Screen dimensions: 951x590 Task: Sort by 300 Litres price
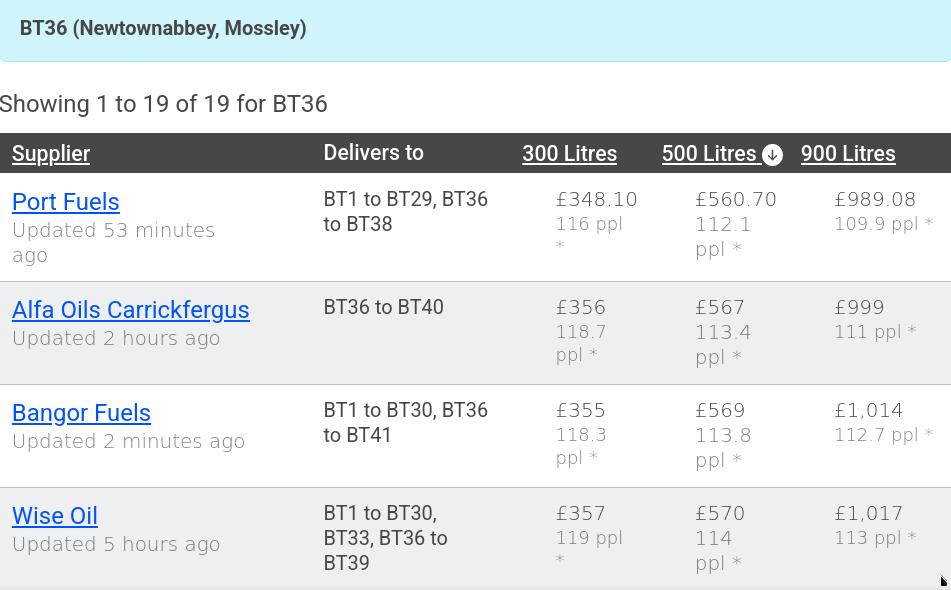(569, 154)
